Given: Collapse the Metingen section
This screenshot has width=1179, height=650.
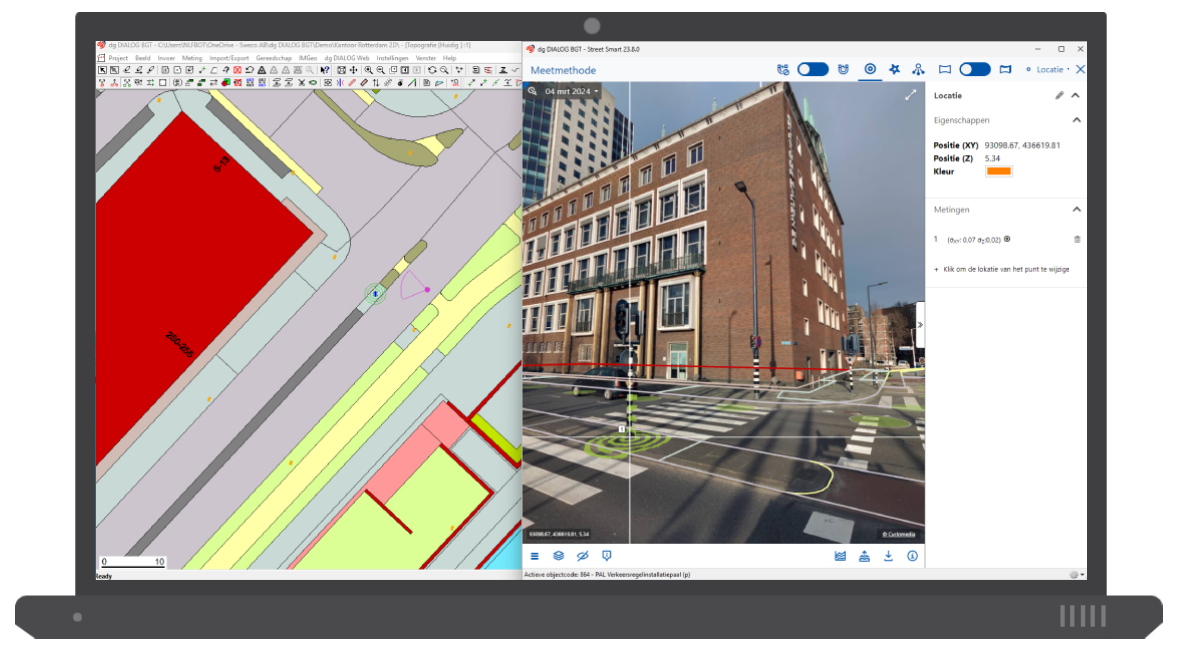Looking at the screenshot, I should click(1076, 210).
